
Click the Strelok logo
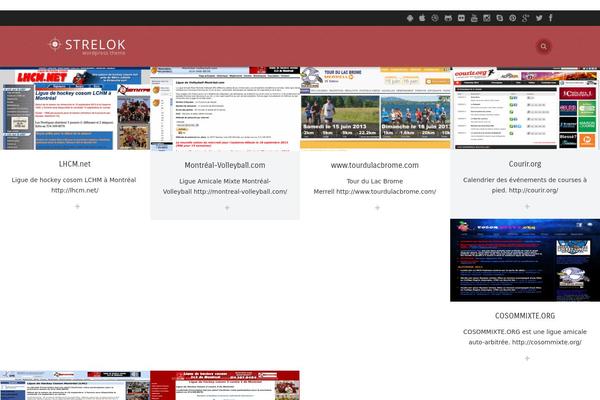(x=87, y=46)
